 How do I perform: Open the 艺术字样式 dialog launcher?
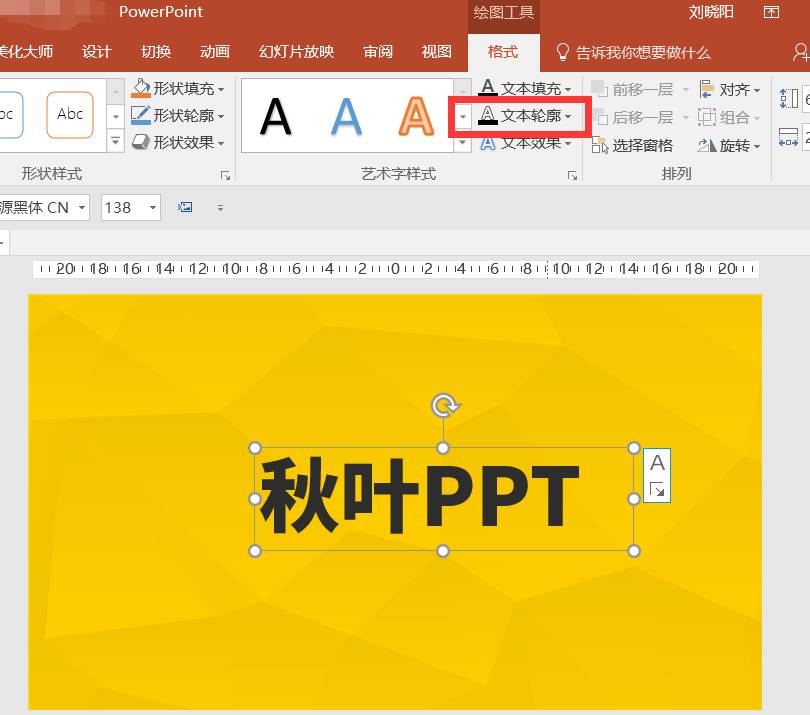point(572,176)
